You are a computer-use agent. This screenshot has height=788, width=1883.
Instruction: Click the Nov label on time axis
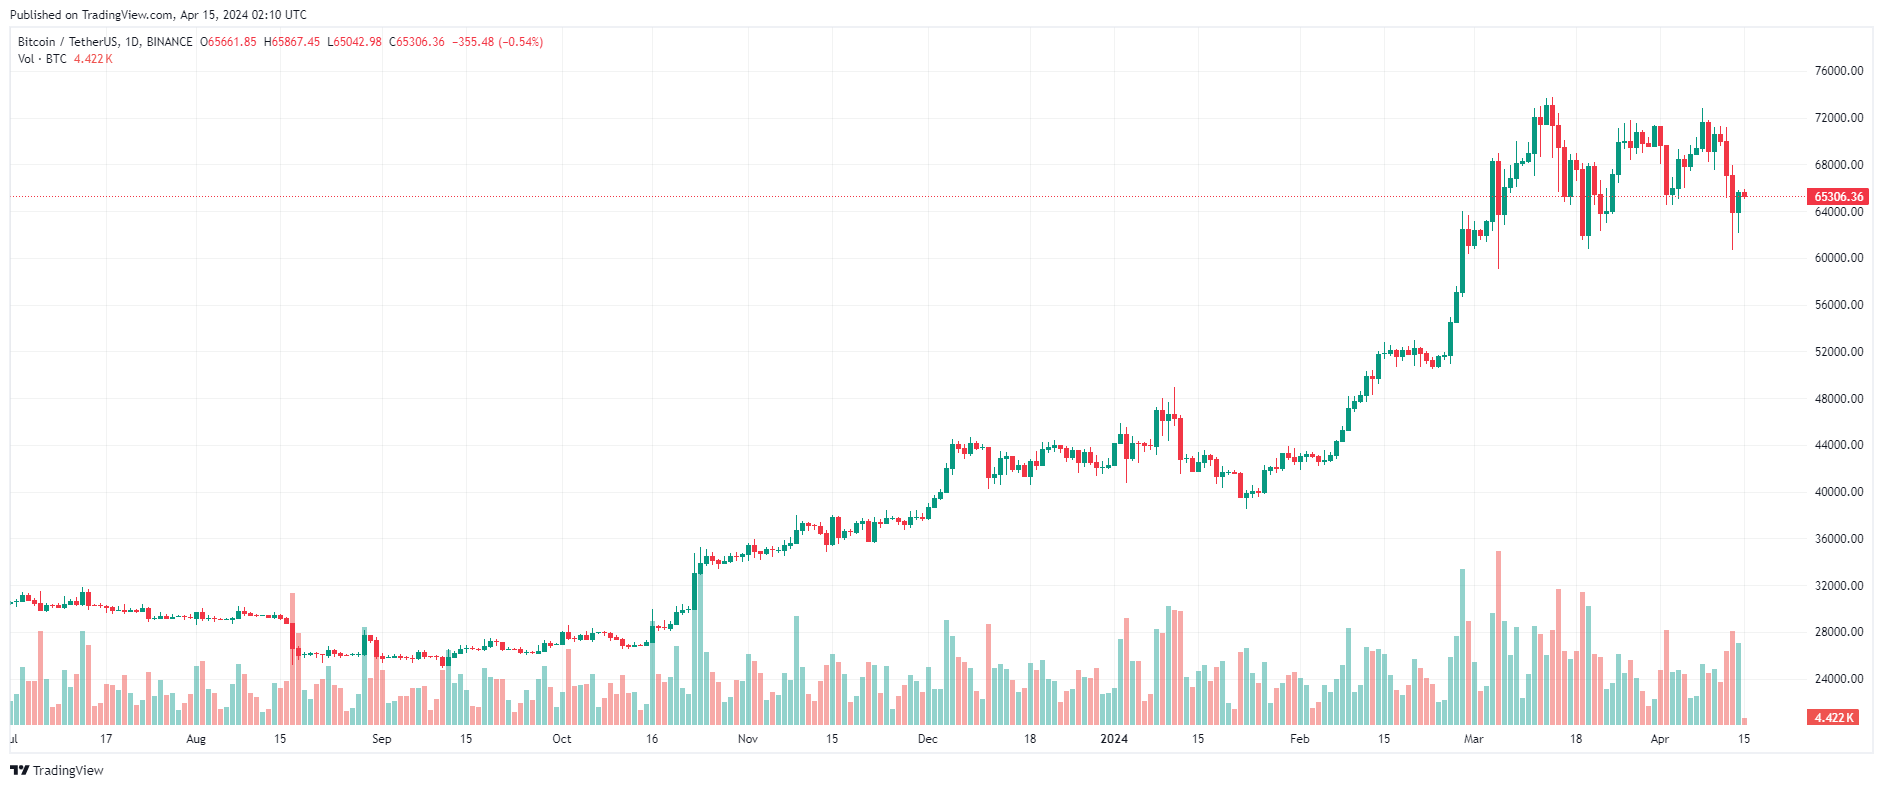pyautogui.click(x=748, y=739)
